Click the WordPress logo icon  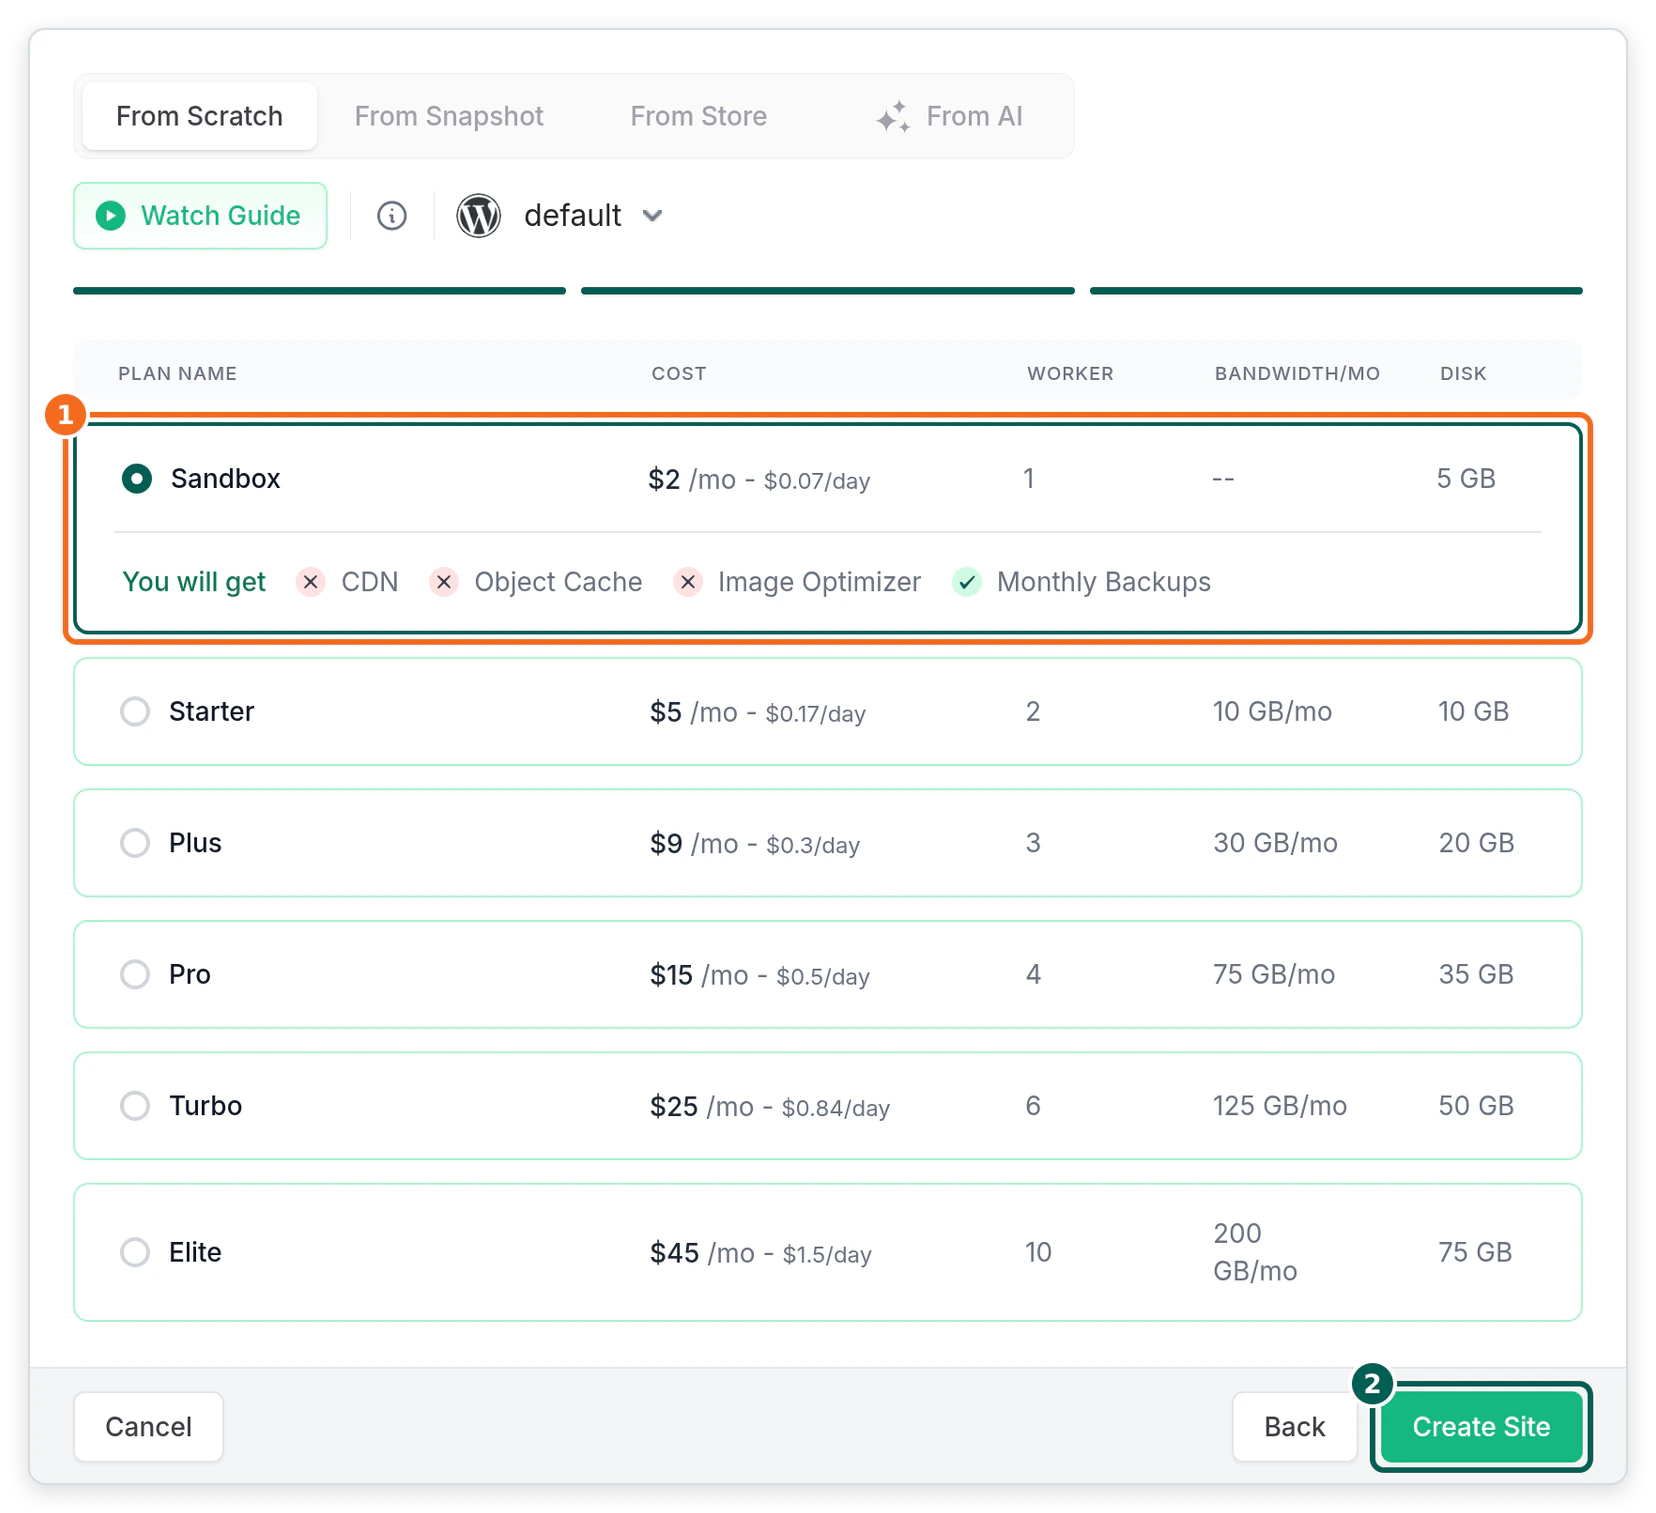tap(479, 216)
